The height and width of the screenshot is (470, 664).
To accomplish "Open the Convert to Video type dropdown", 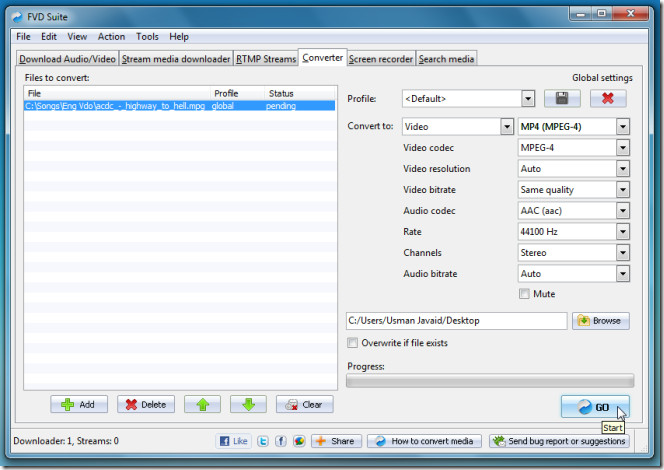I will click(507, 127).
